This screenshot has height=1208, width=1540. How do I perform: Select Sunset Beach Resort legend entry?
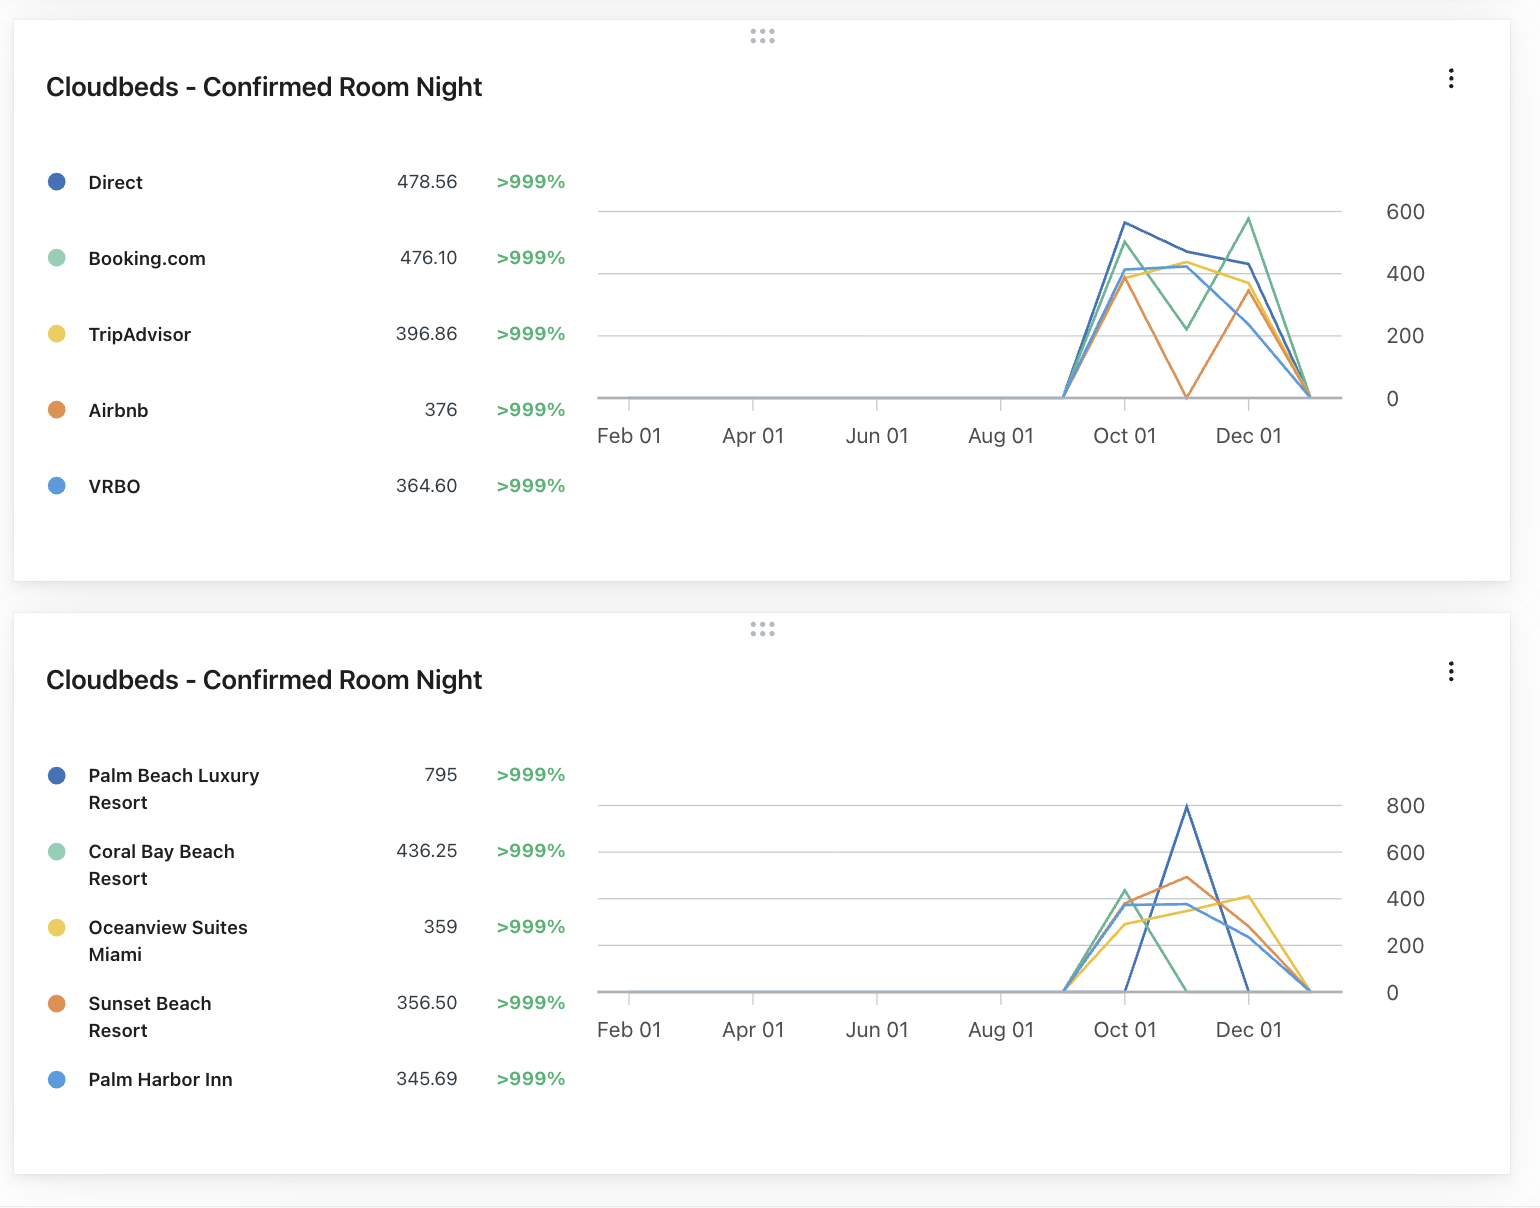(150, 1017)
